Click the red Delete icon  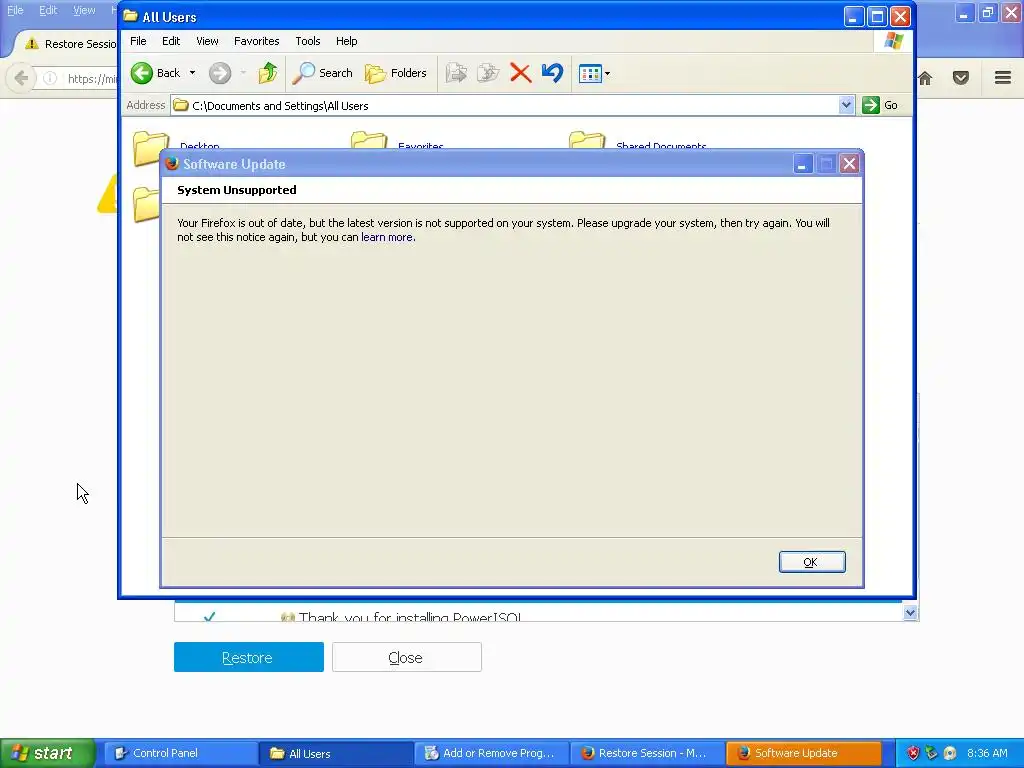click(x=520, y=73)
